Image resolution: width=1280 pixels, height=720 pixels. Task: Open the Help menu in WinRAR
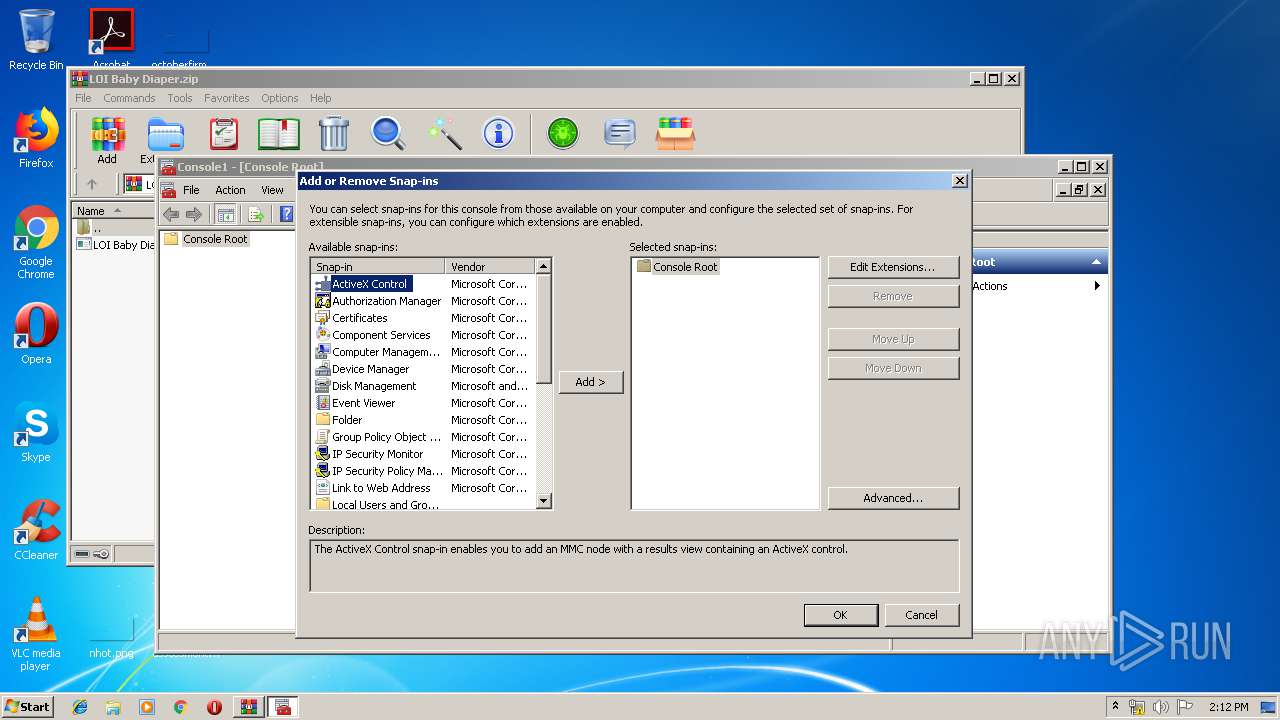tap(320, 98)
